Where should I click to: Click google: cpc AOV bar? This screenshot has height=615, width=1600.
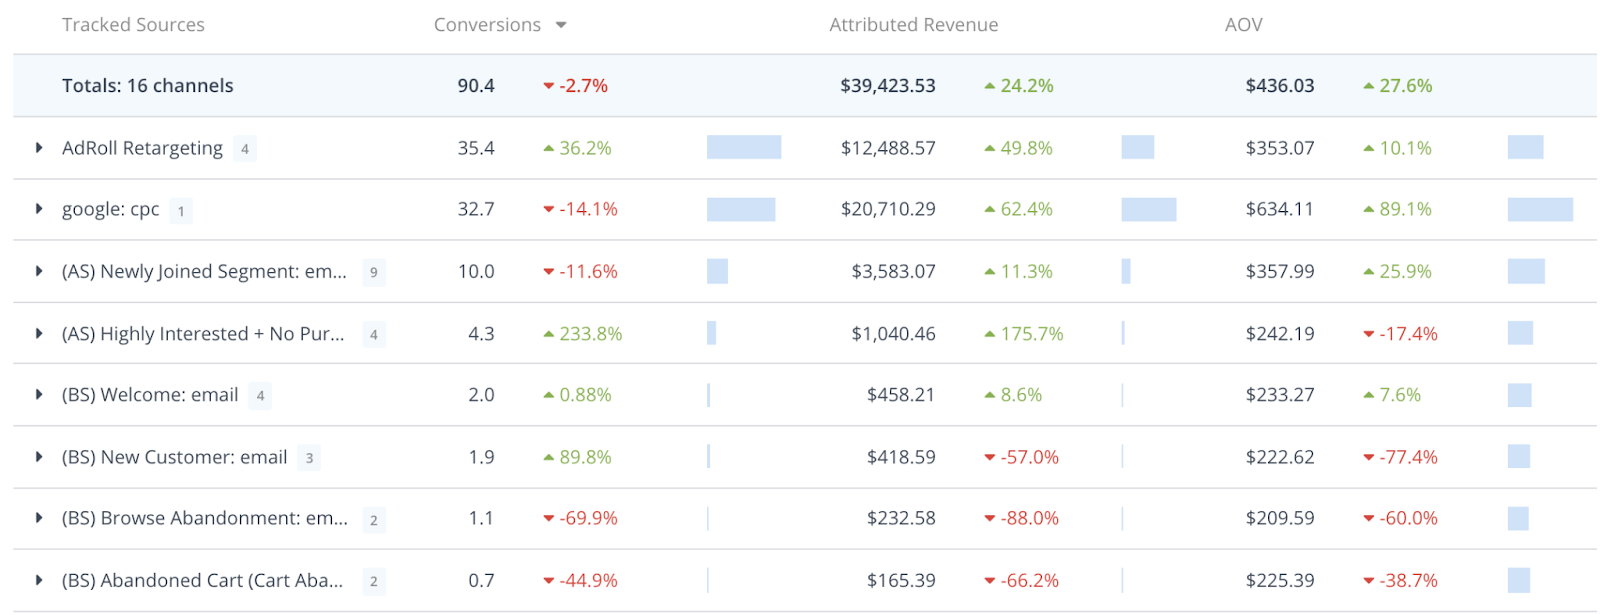pos(1539,209)
